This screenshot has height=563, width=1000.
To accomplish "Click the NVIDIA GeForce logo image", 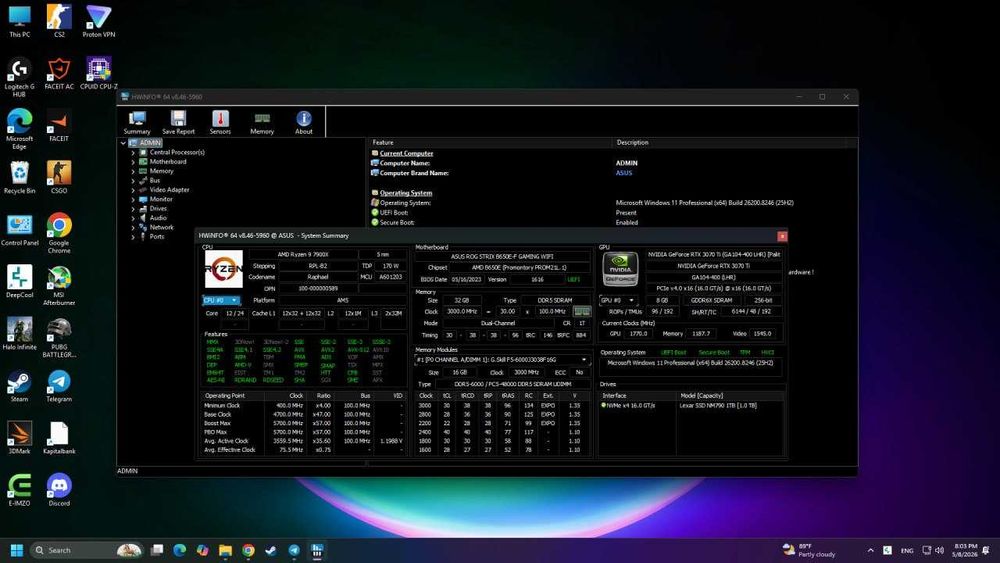I will pyautogui.click(x=620, y=269).
